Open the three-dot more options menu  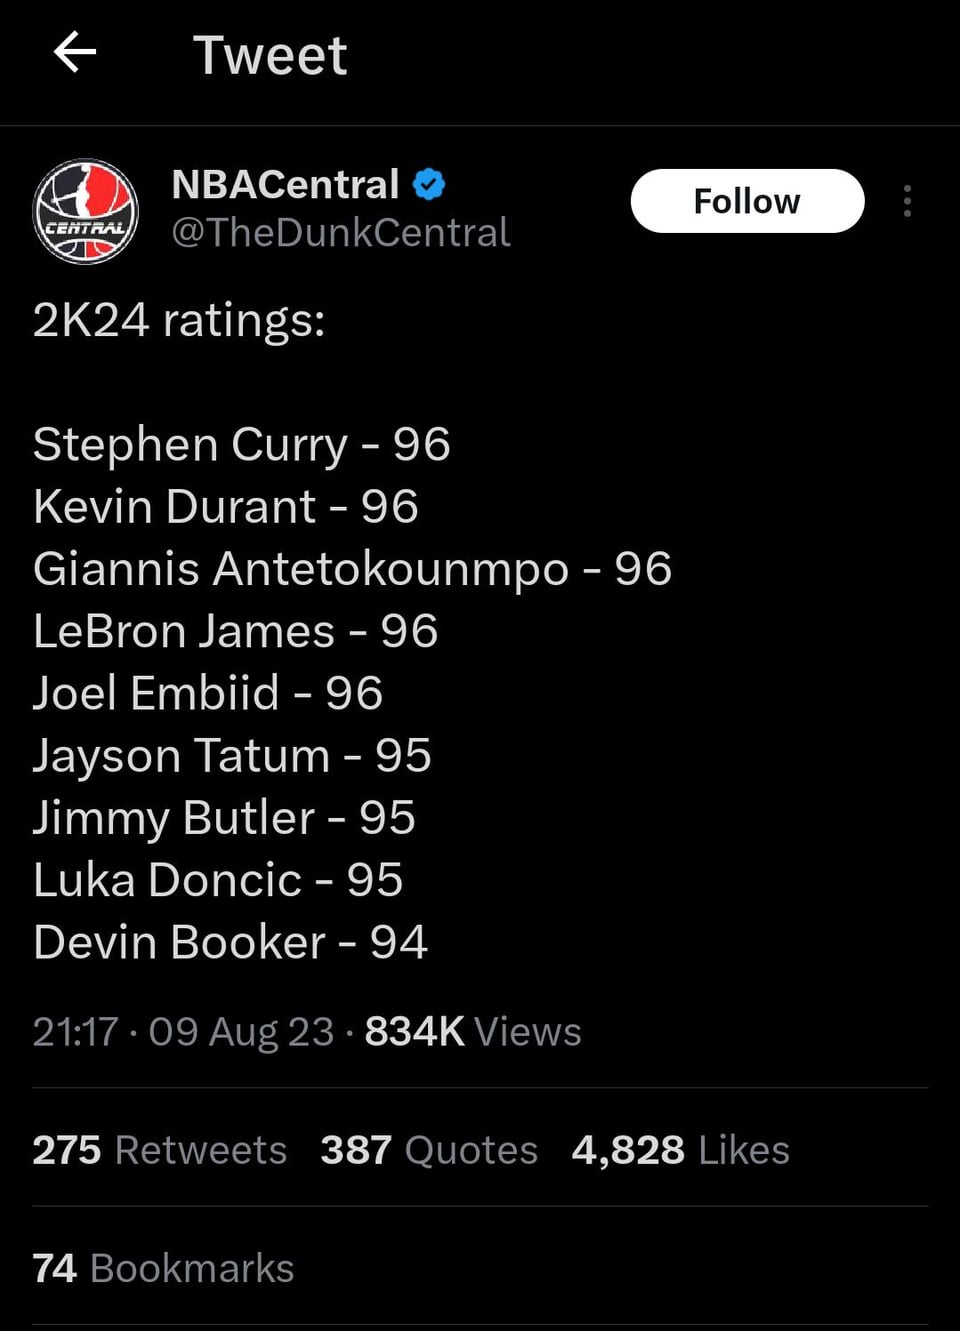(x=907, y=201)
